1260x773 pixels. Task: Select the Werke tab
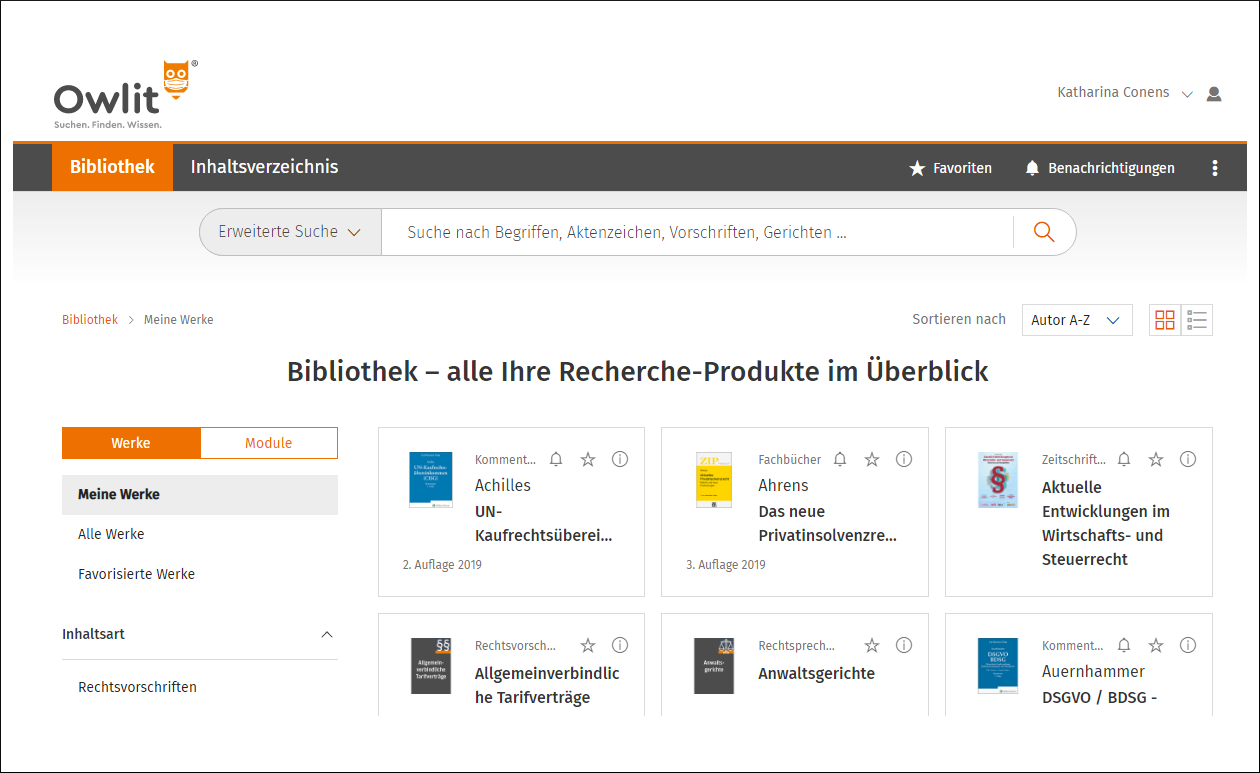(x=131, y=443)
